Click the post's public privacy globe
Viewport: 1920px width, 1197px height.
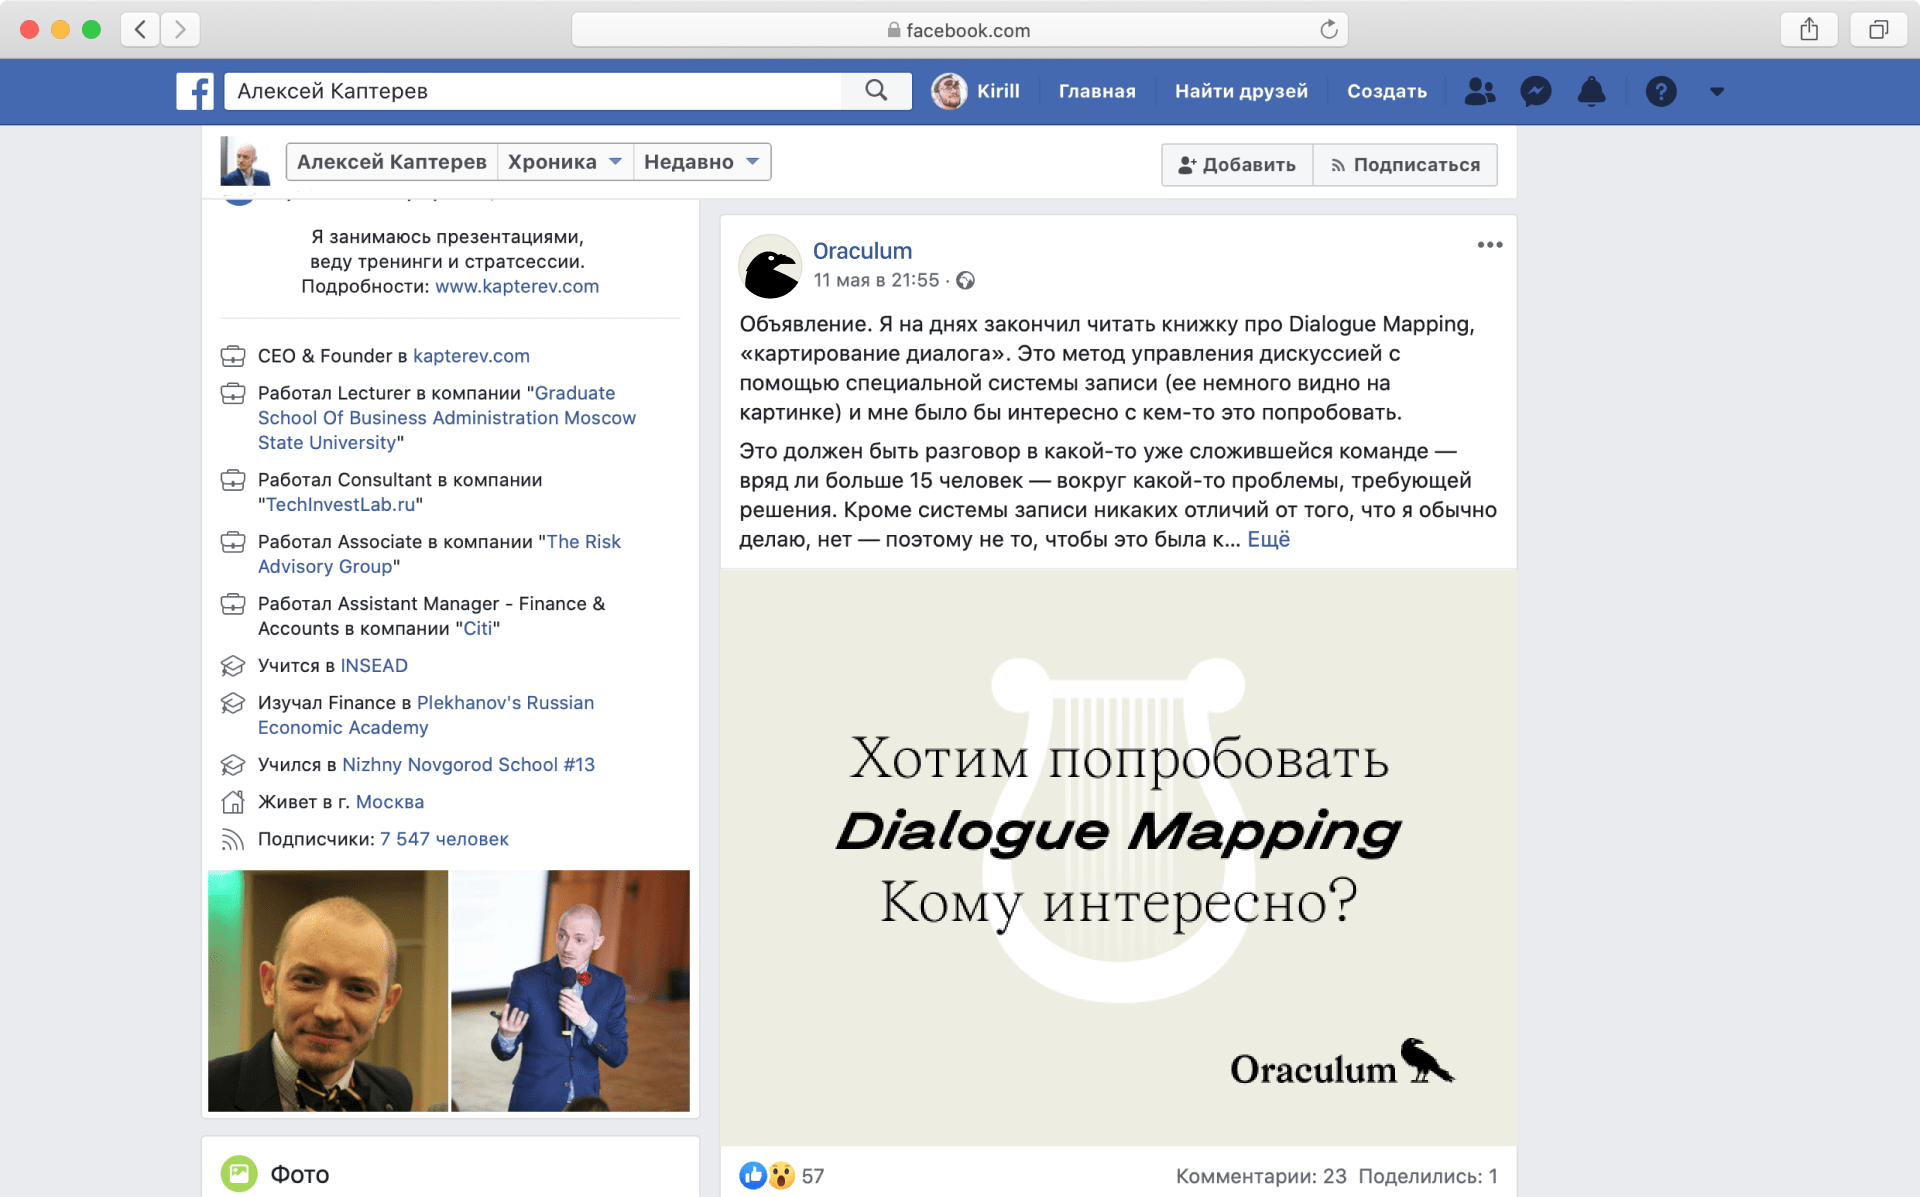(965, 280)
